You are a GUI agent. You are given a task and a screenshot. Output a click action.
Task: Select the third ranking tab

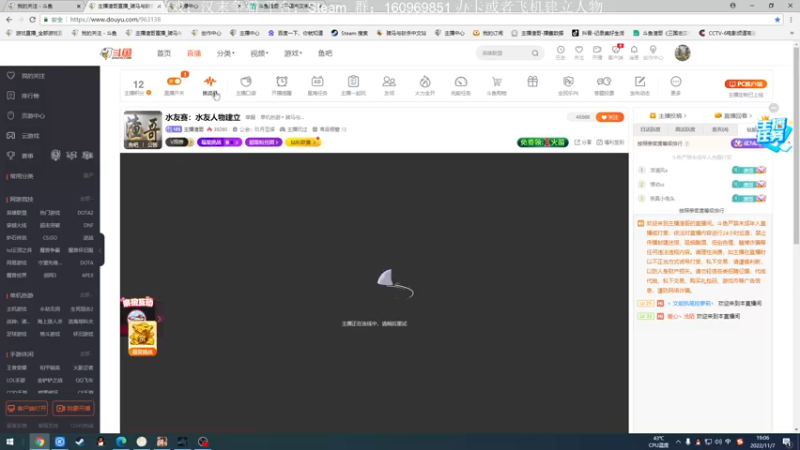click(x=720, y=130)
